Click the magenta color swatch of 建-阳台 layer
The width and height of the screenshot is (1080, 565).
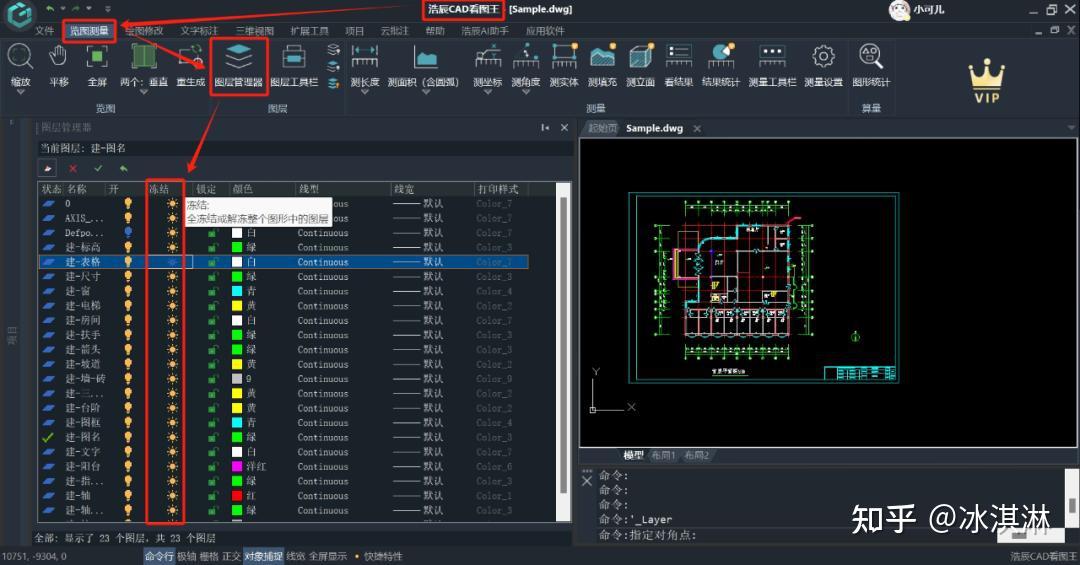[237, 466]
